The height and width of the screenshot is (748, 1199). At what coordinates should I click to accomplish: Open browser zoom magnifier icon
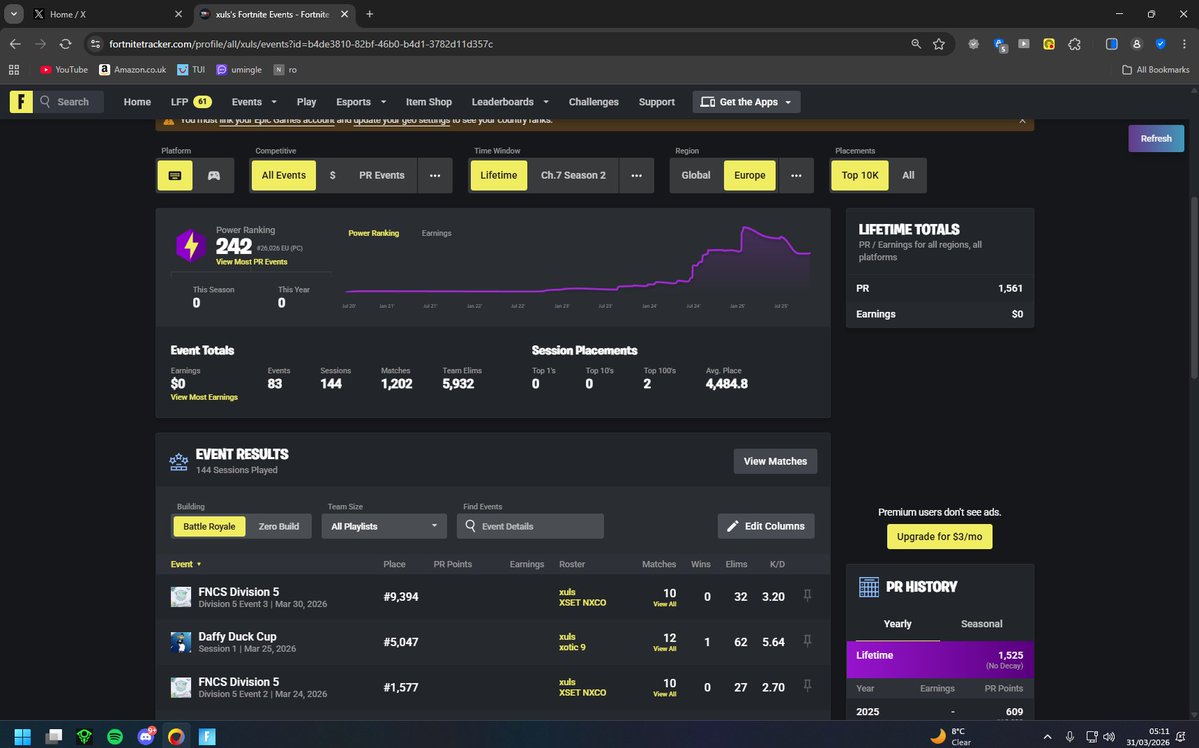pos(916,44)
